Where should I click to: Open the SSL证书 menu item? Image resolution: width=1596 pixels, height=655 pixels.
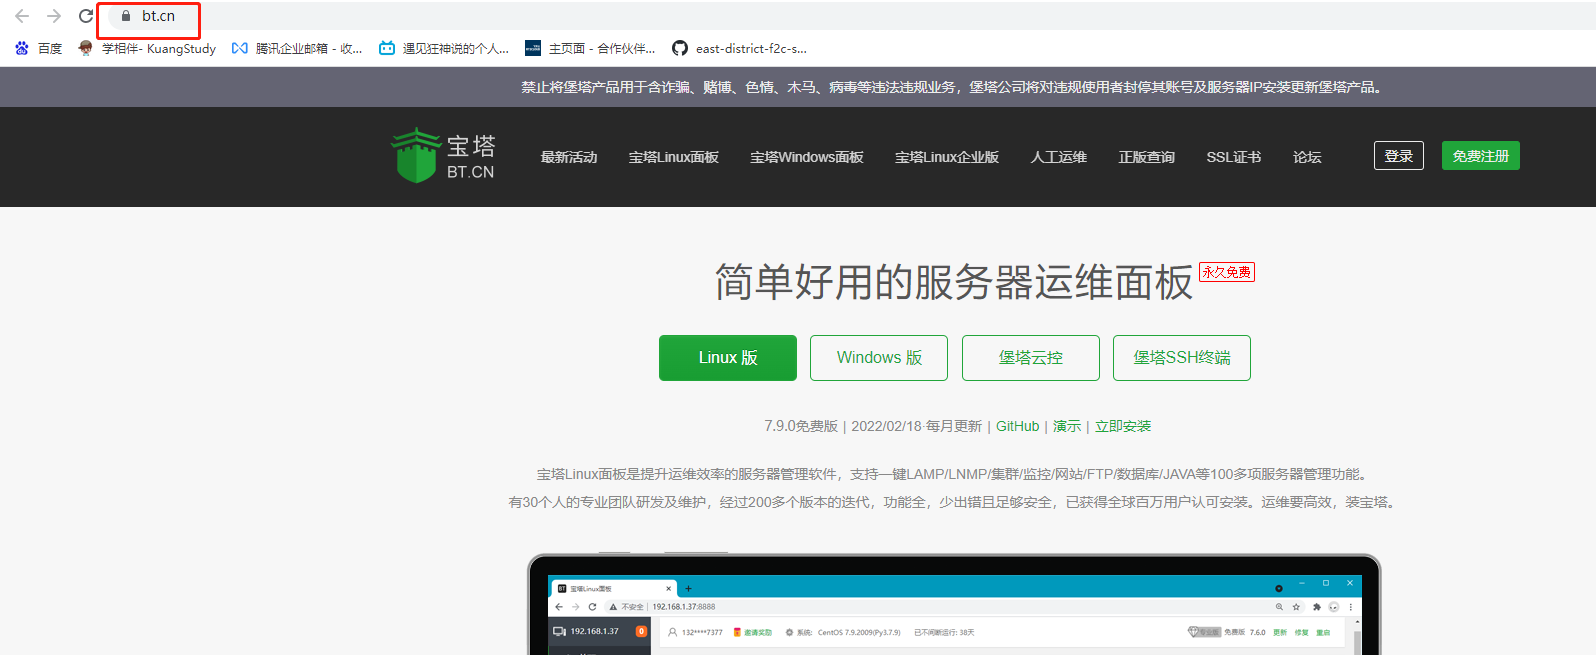[1234, 157]
